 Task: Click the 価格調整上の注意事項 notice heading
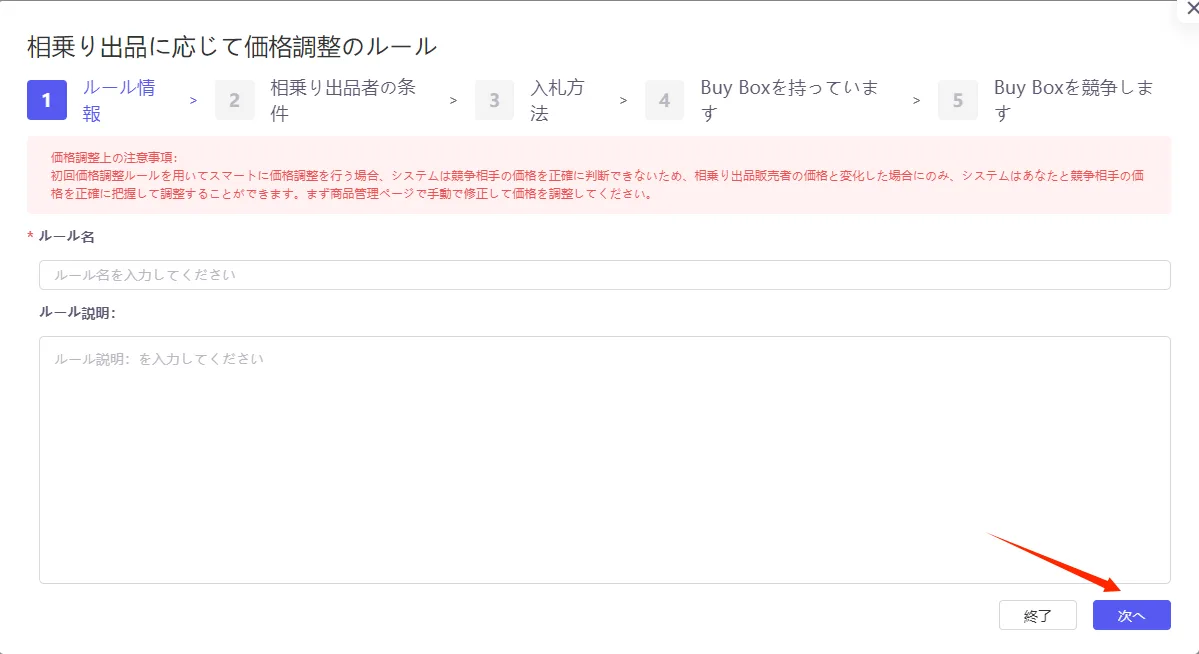click(114, 158)
